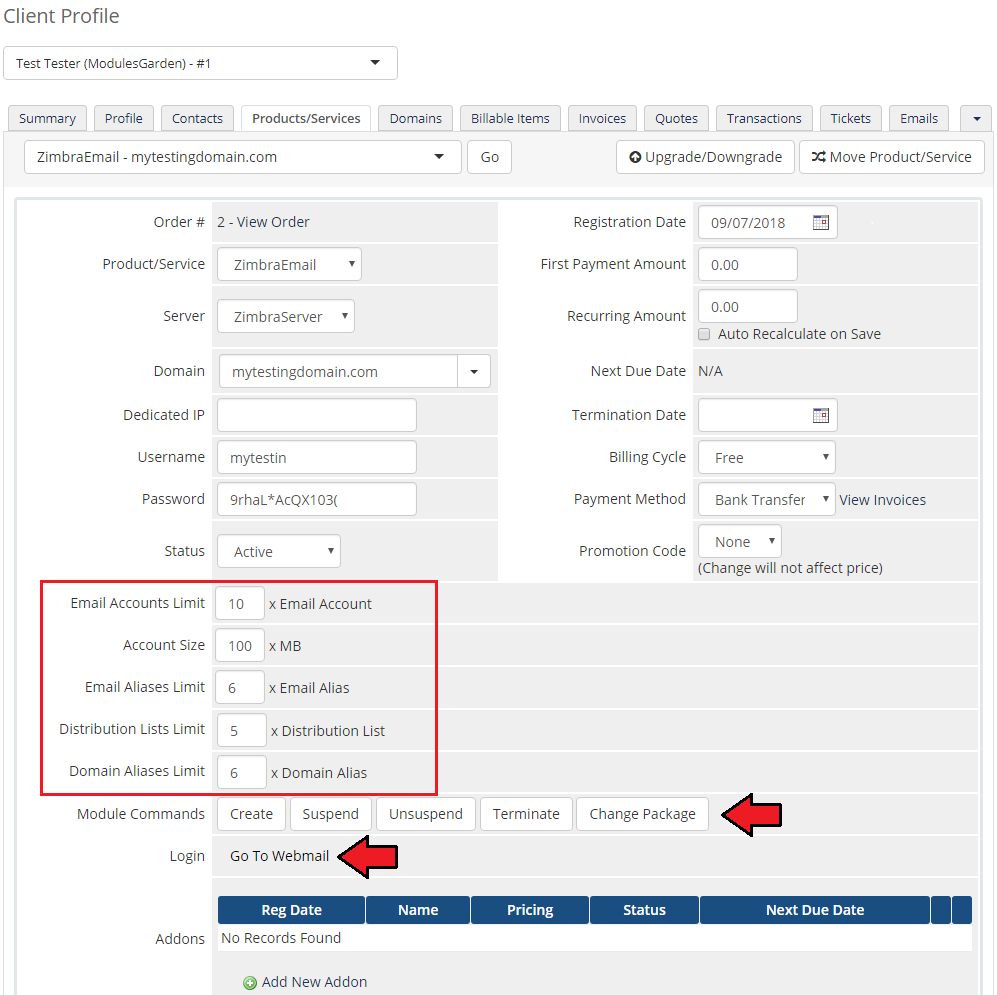Expand the extra tabs caret after Emails
The image size is (997, 995).
(x=977, y=118)
